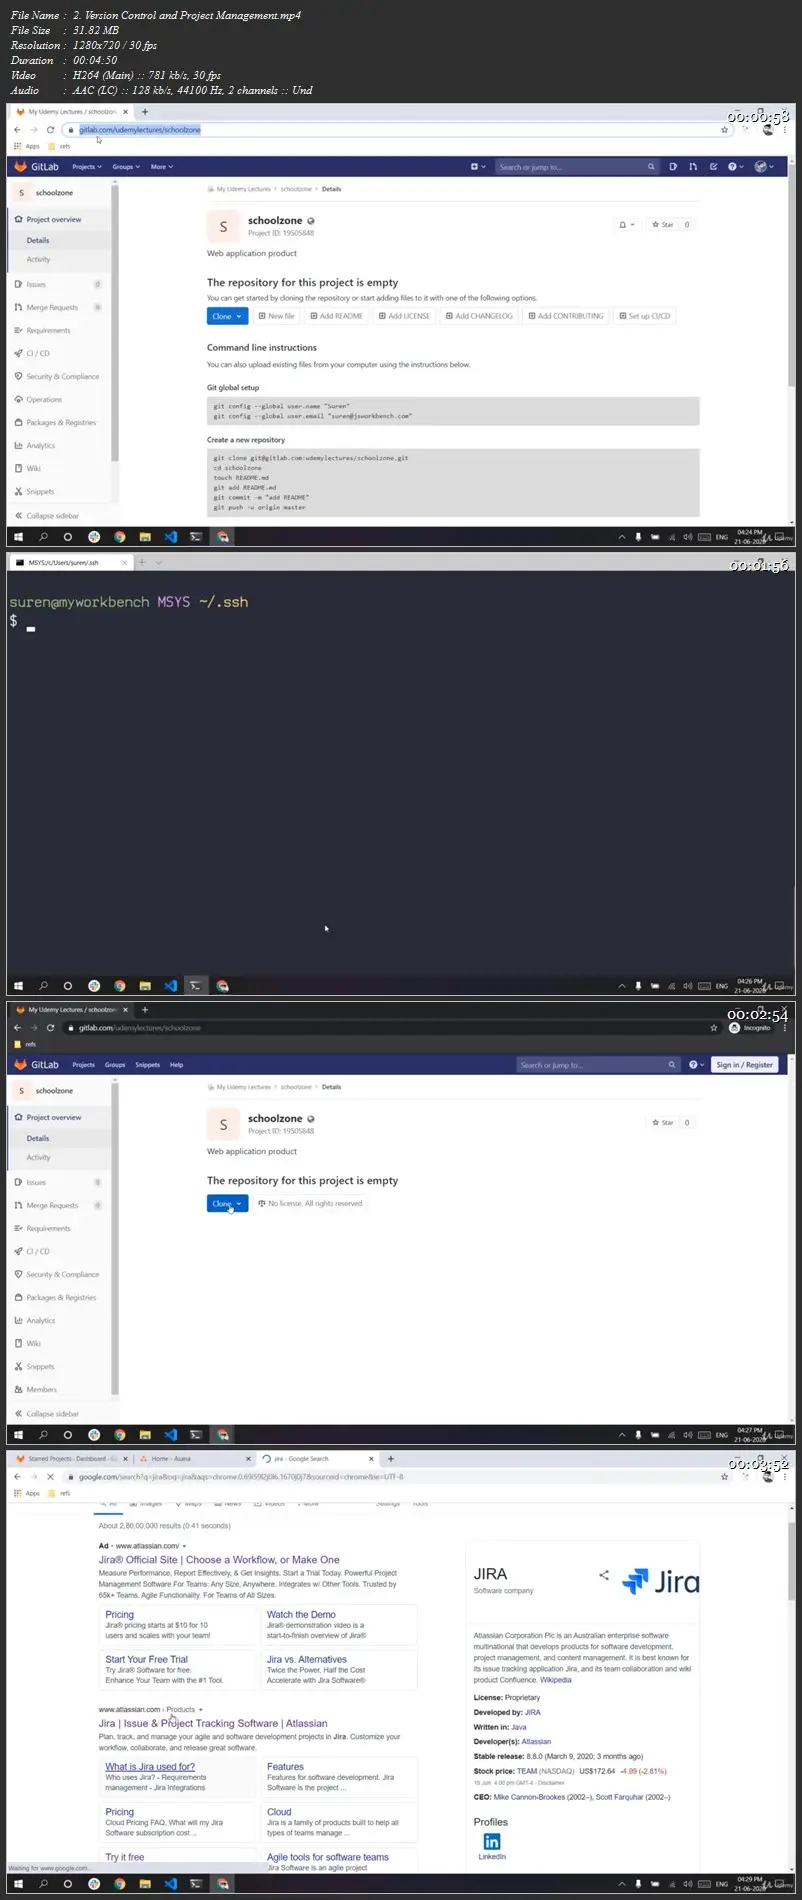
Task: Open Snippets scissors icon in signed-in GitLab sidebar
Action: 19,492
